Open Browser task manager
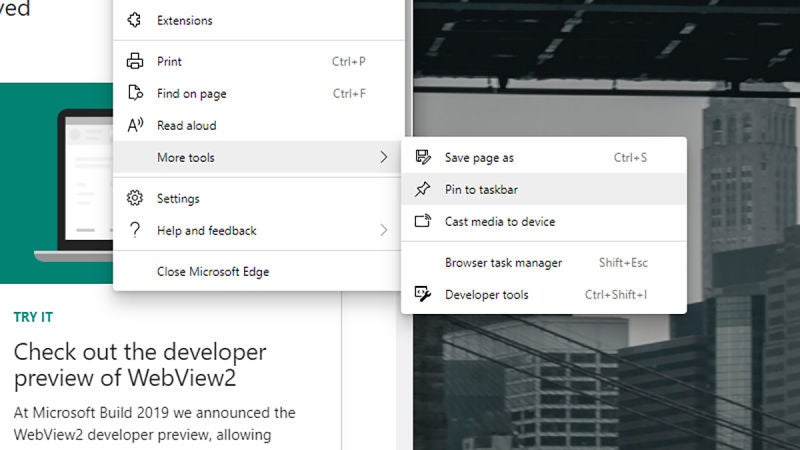This screenshot has width=800, height=450. 503,263
